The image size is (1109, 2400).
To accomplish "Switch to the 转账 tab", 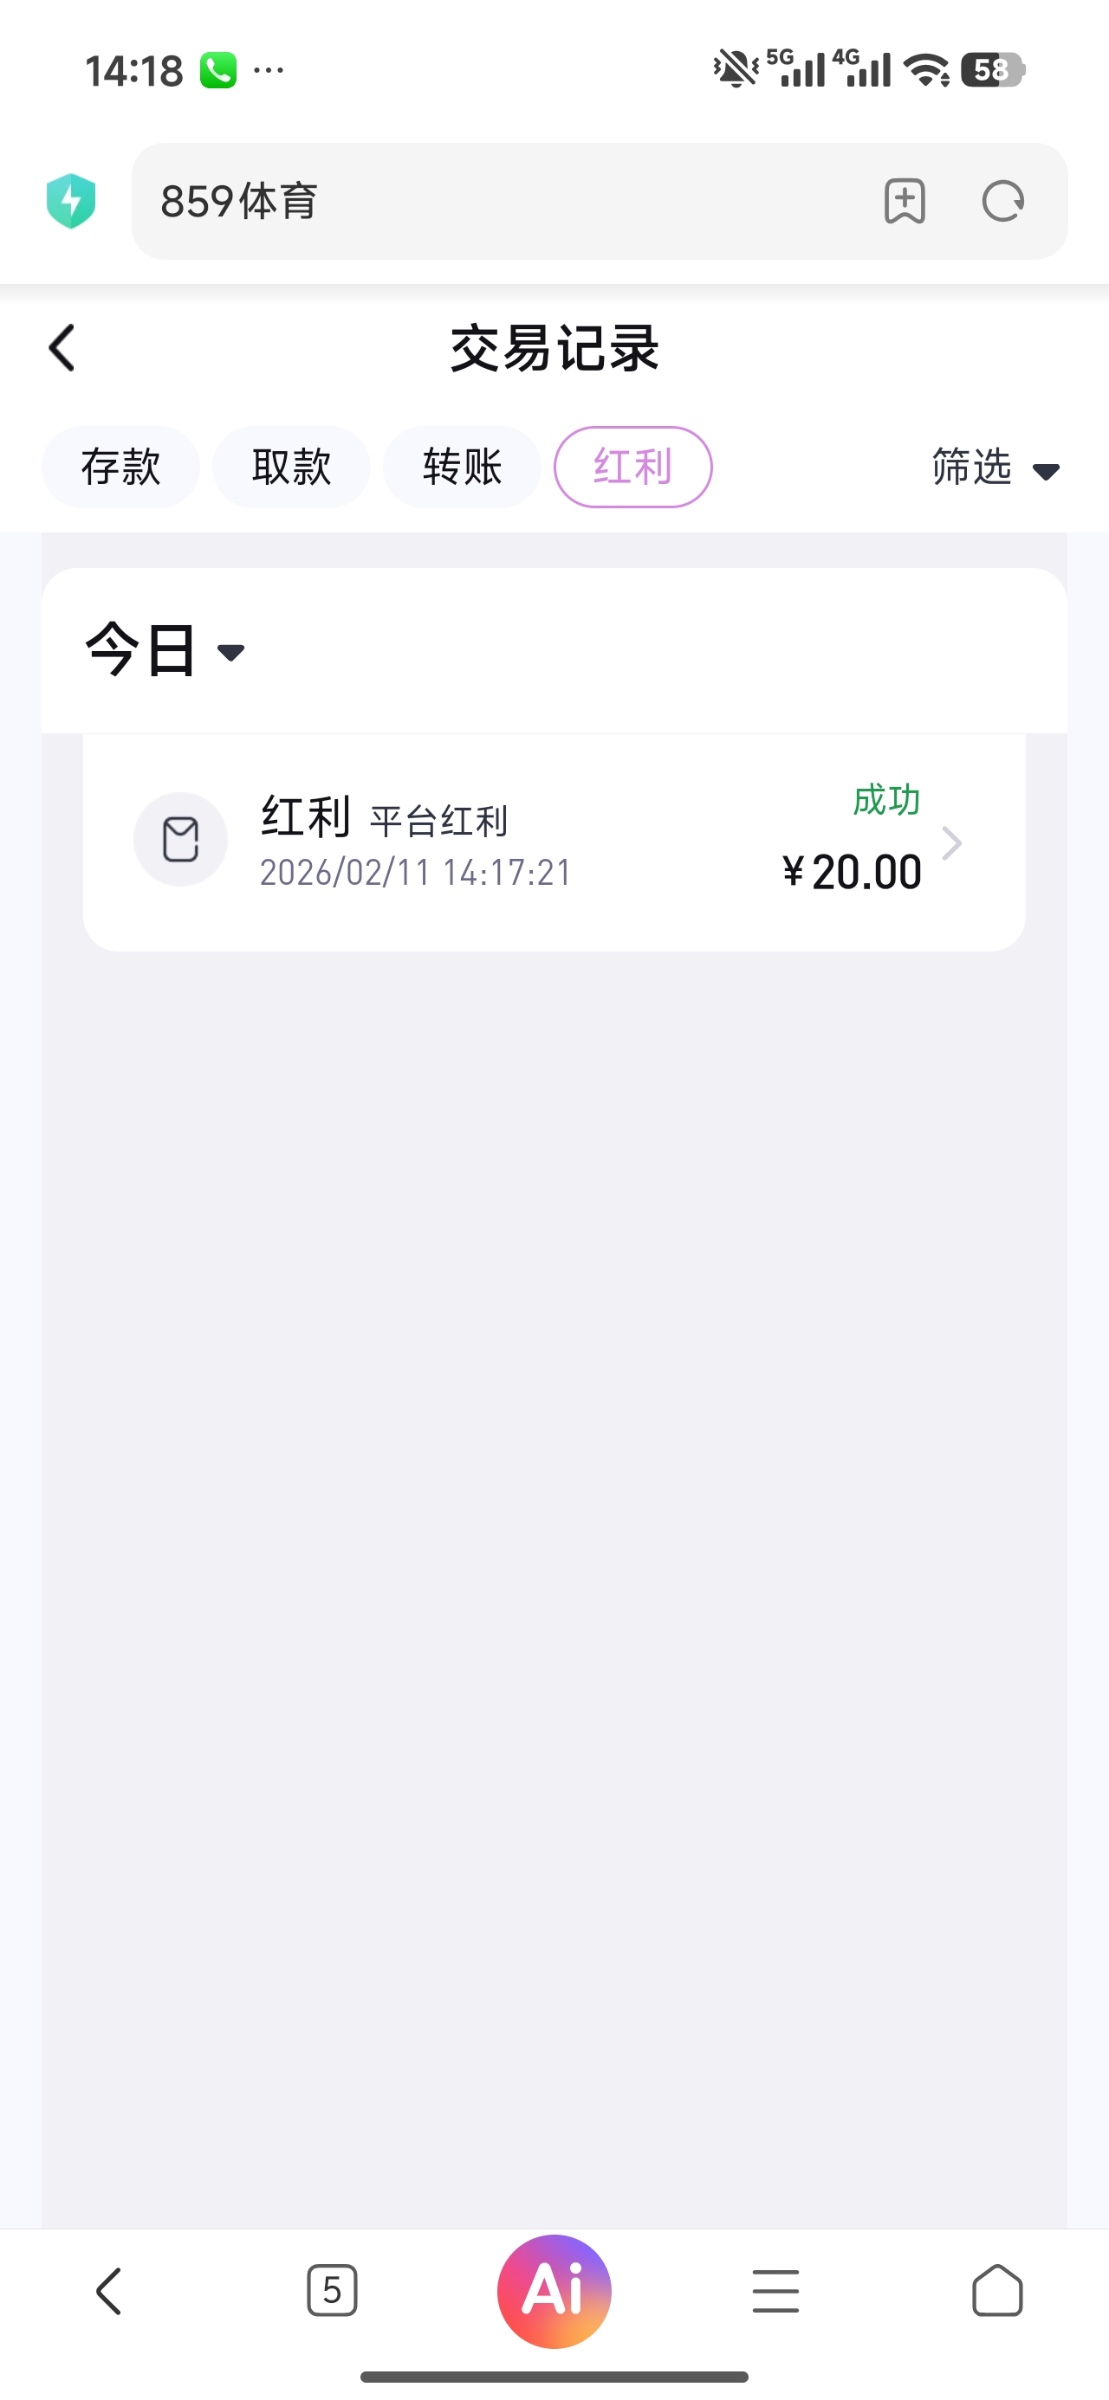I will point(462,467).
